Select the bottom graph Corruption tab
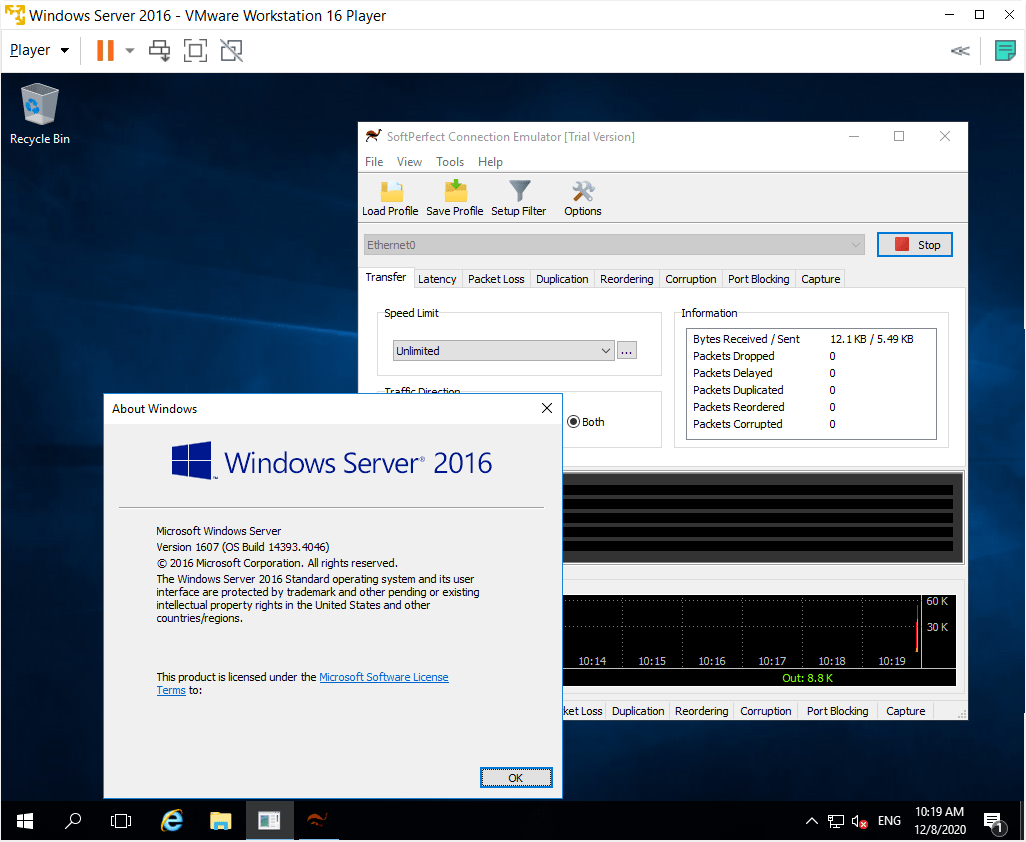 pos(766,711)
